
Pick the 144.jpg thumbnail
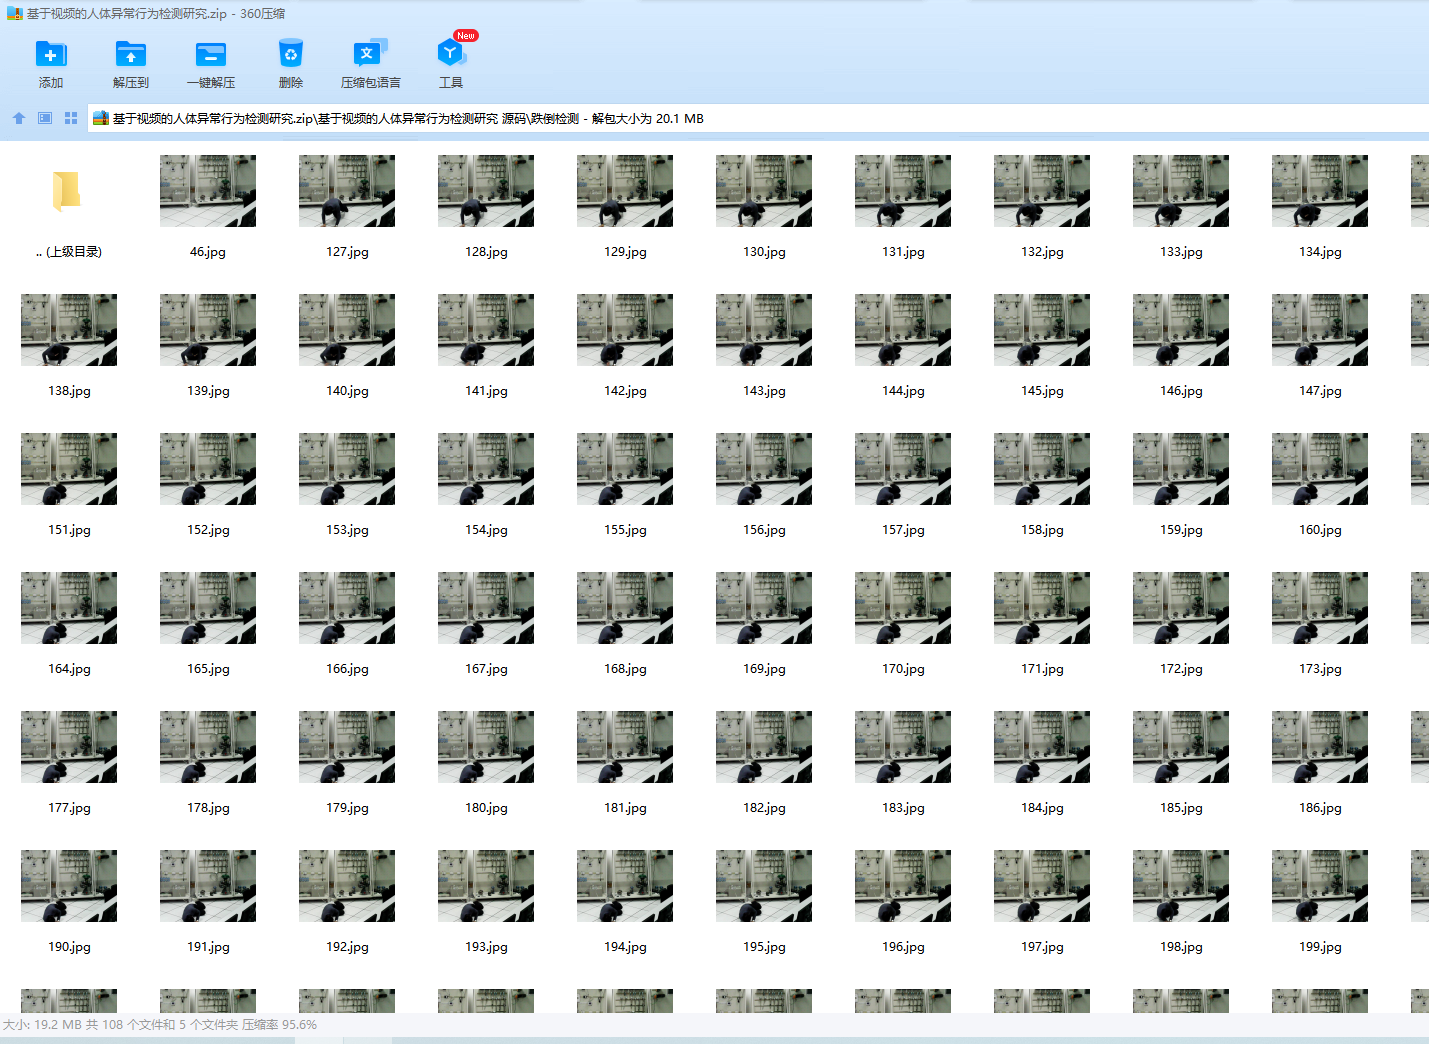(903, 330)
